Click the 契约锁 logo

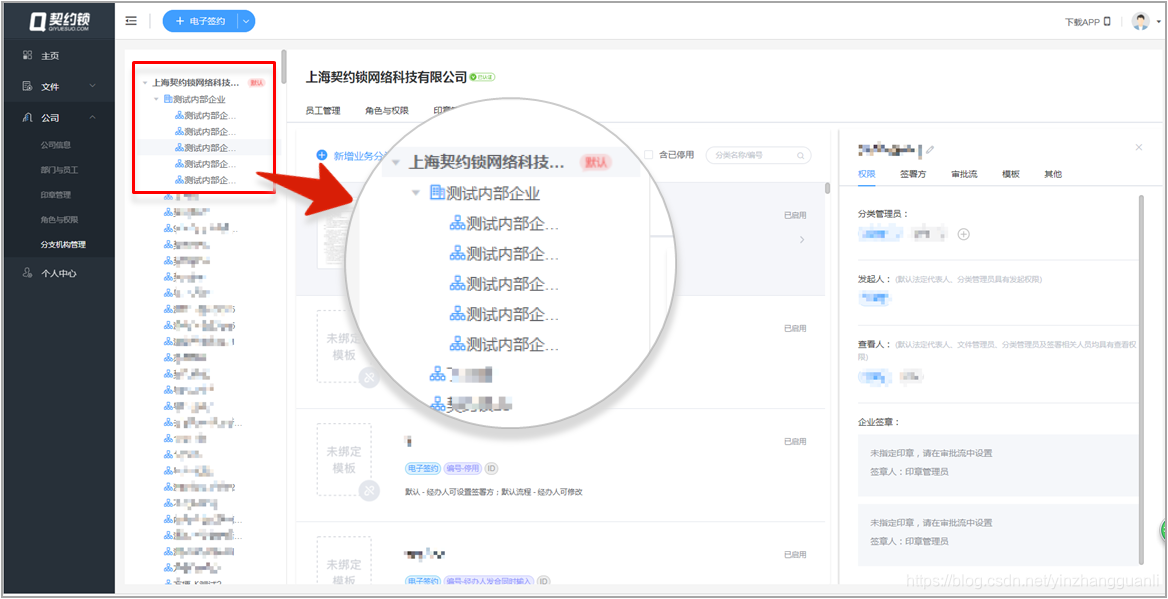click(60, 21)
